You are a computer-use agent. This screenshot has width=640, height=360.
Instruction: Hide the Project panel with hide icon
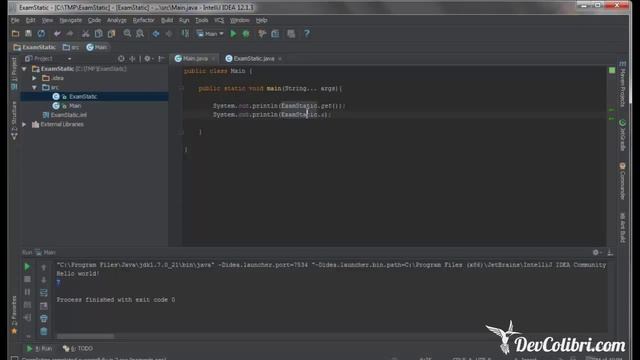pyautogui.click(x=161, y=59)
